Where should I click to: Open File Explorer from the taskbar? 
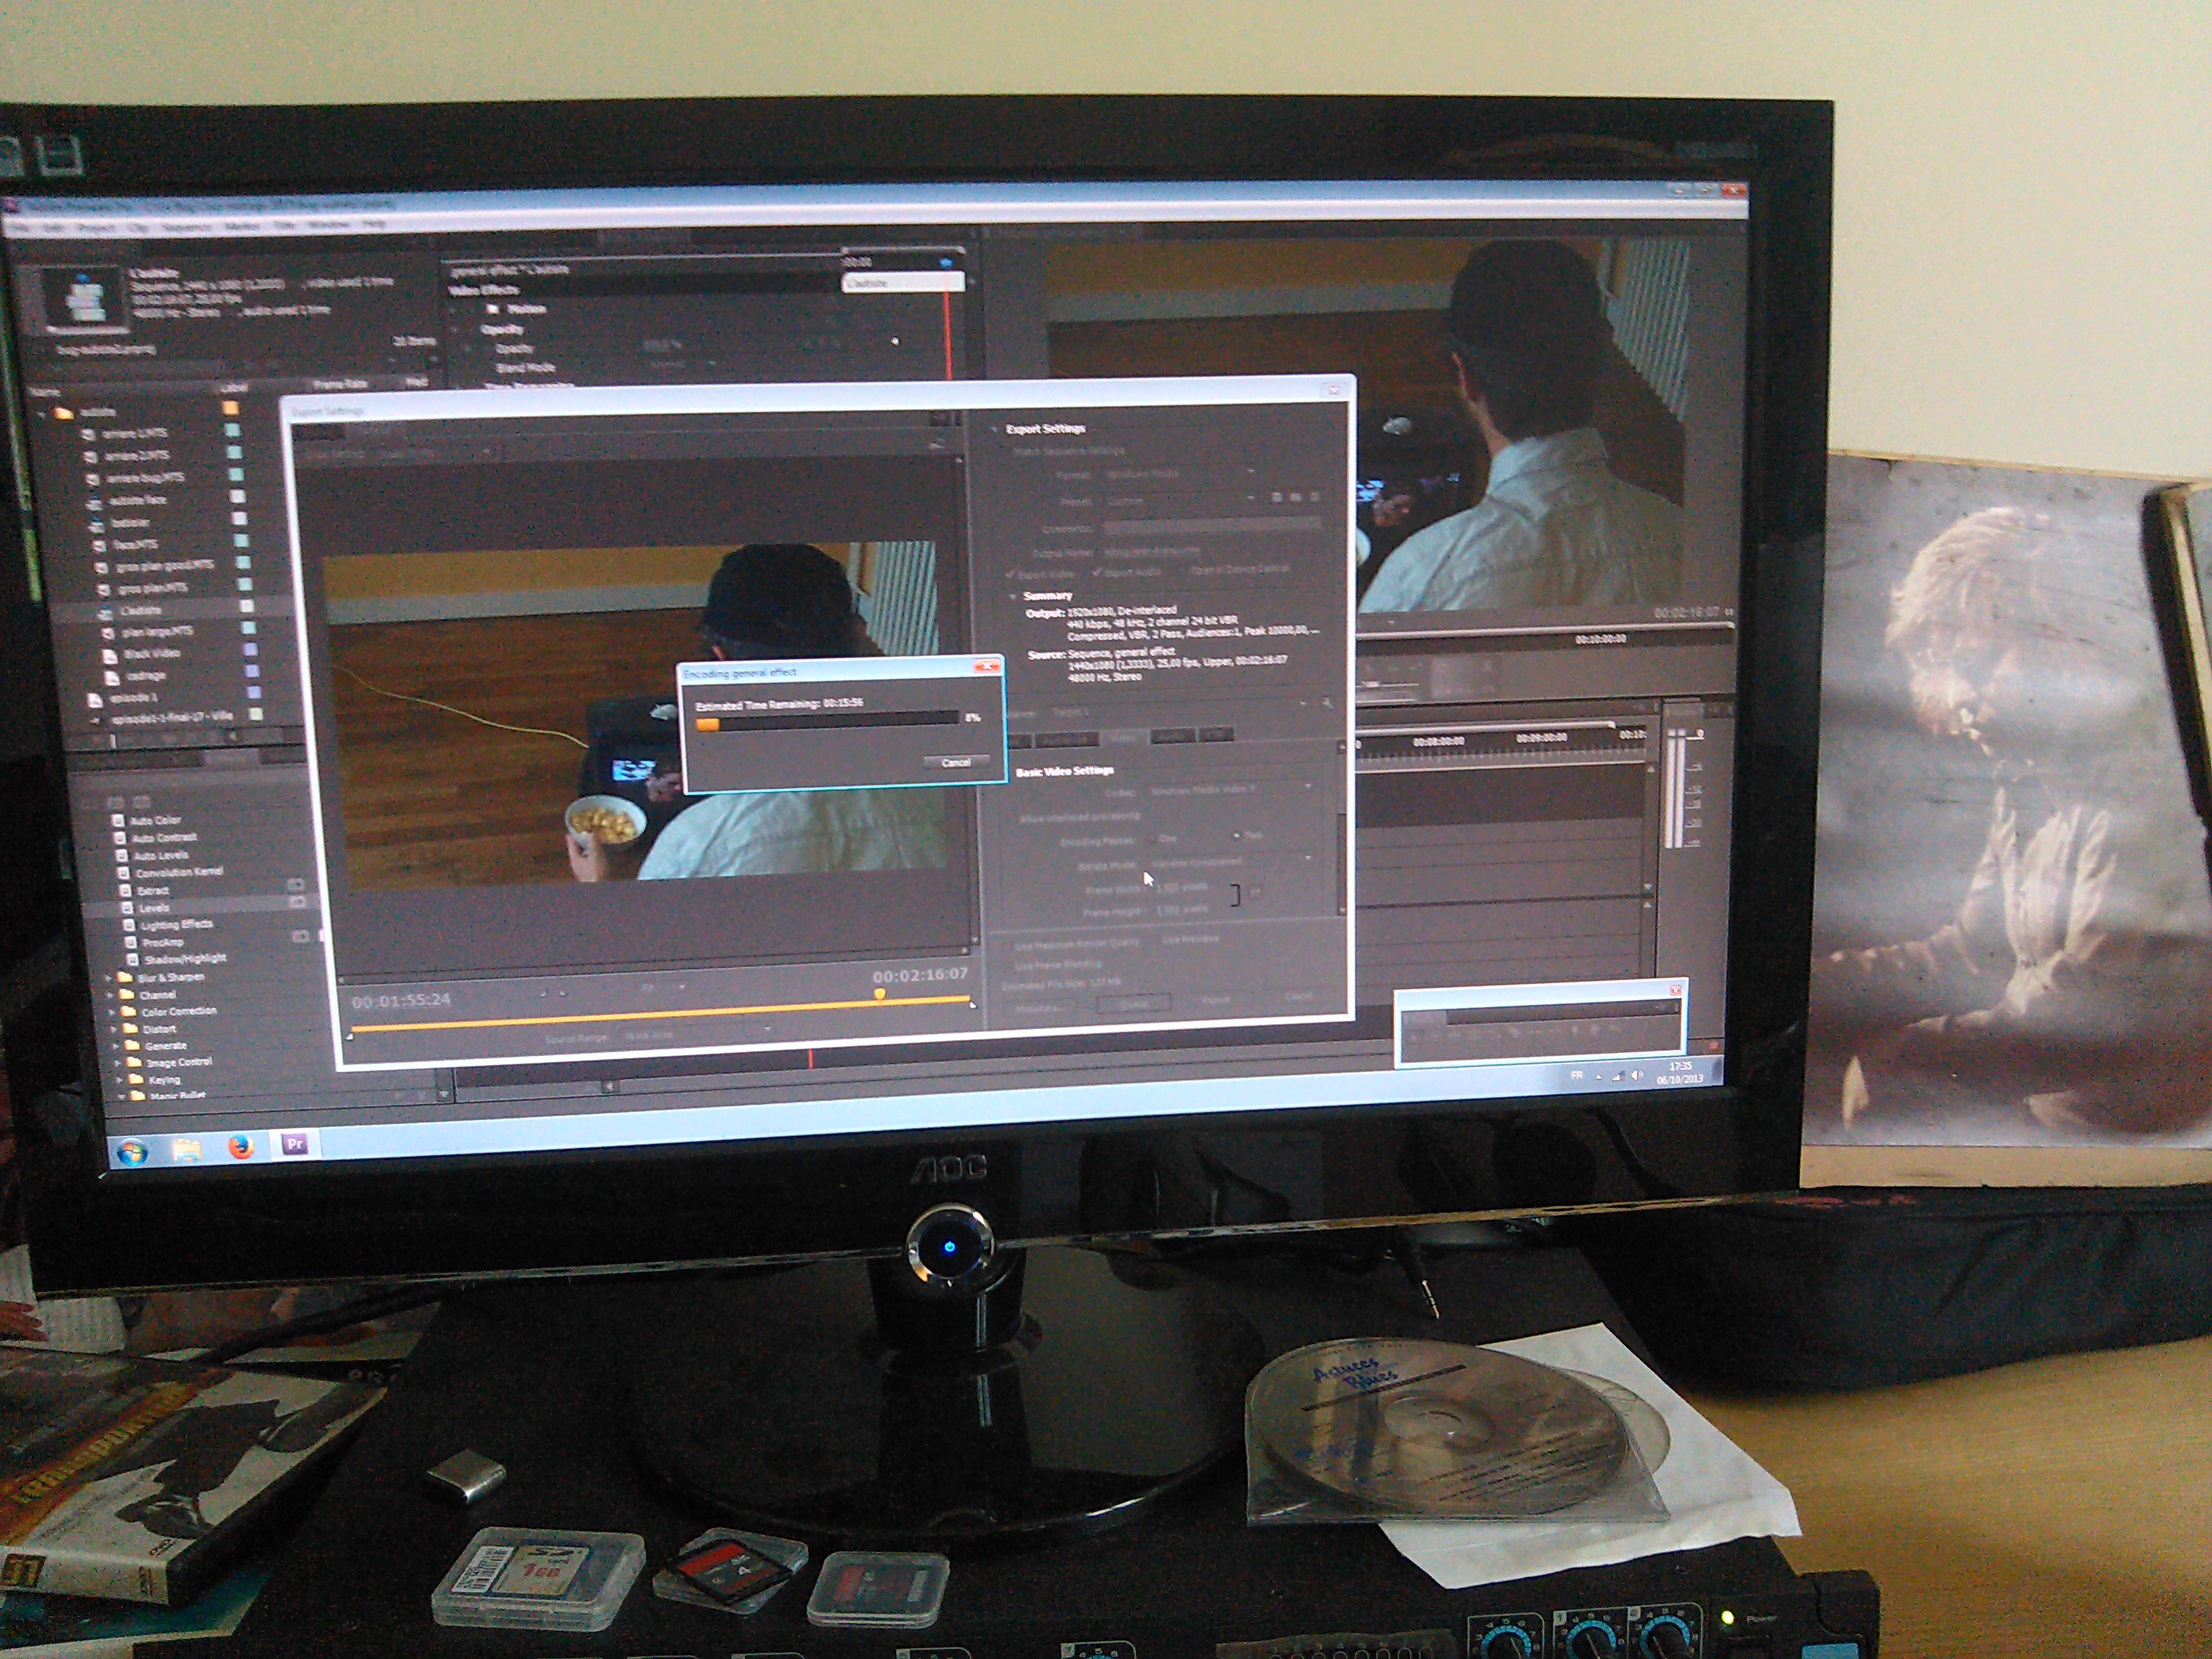[x=186, y=1149]
